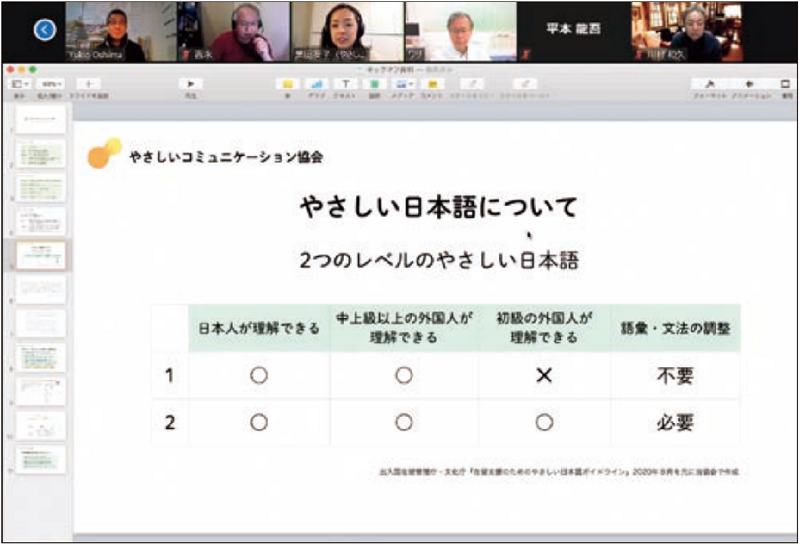Screen dimensions: 800x545
Task: Select slide 3 thumbnail in navigator
Action: [x=40, y=188]
